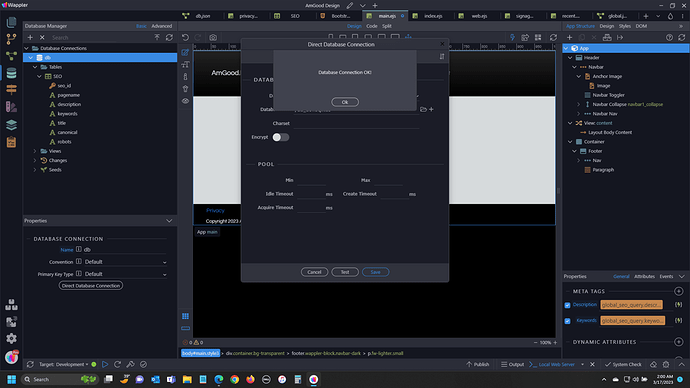The image size is (690, 388).
Task: Click the Cancel button in Direct Database Connection
Action: click(x=314, y=272)
